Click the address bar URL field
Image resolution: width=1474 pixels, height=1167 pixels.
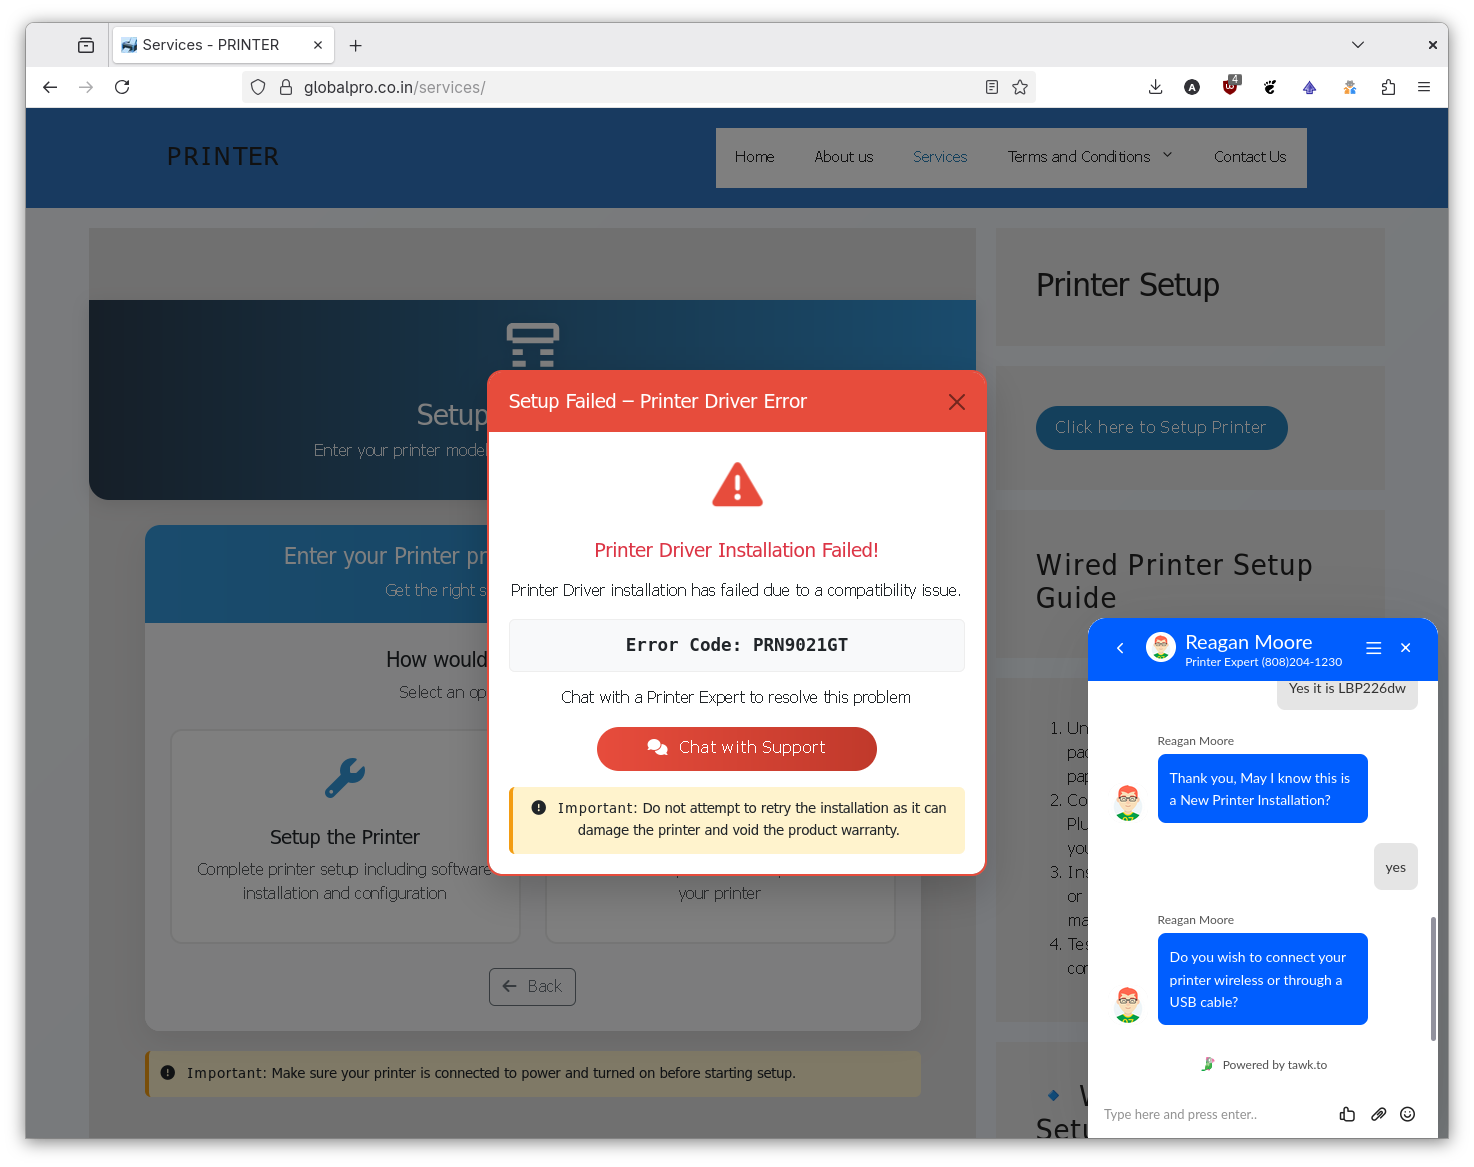[x=638, y=87]
